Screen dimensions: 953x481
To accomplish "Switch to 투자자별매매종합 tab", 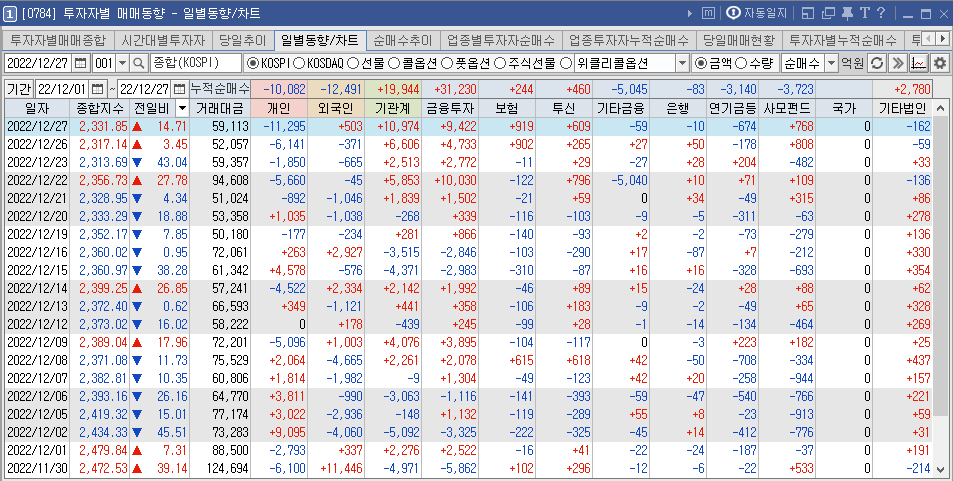I will pos(58,41).
